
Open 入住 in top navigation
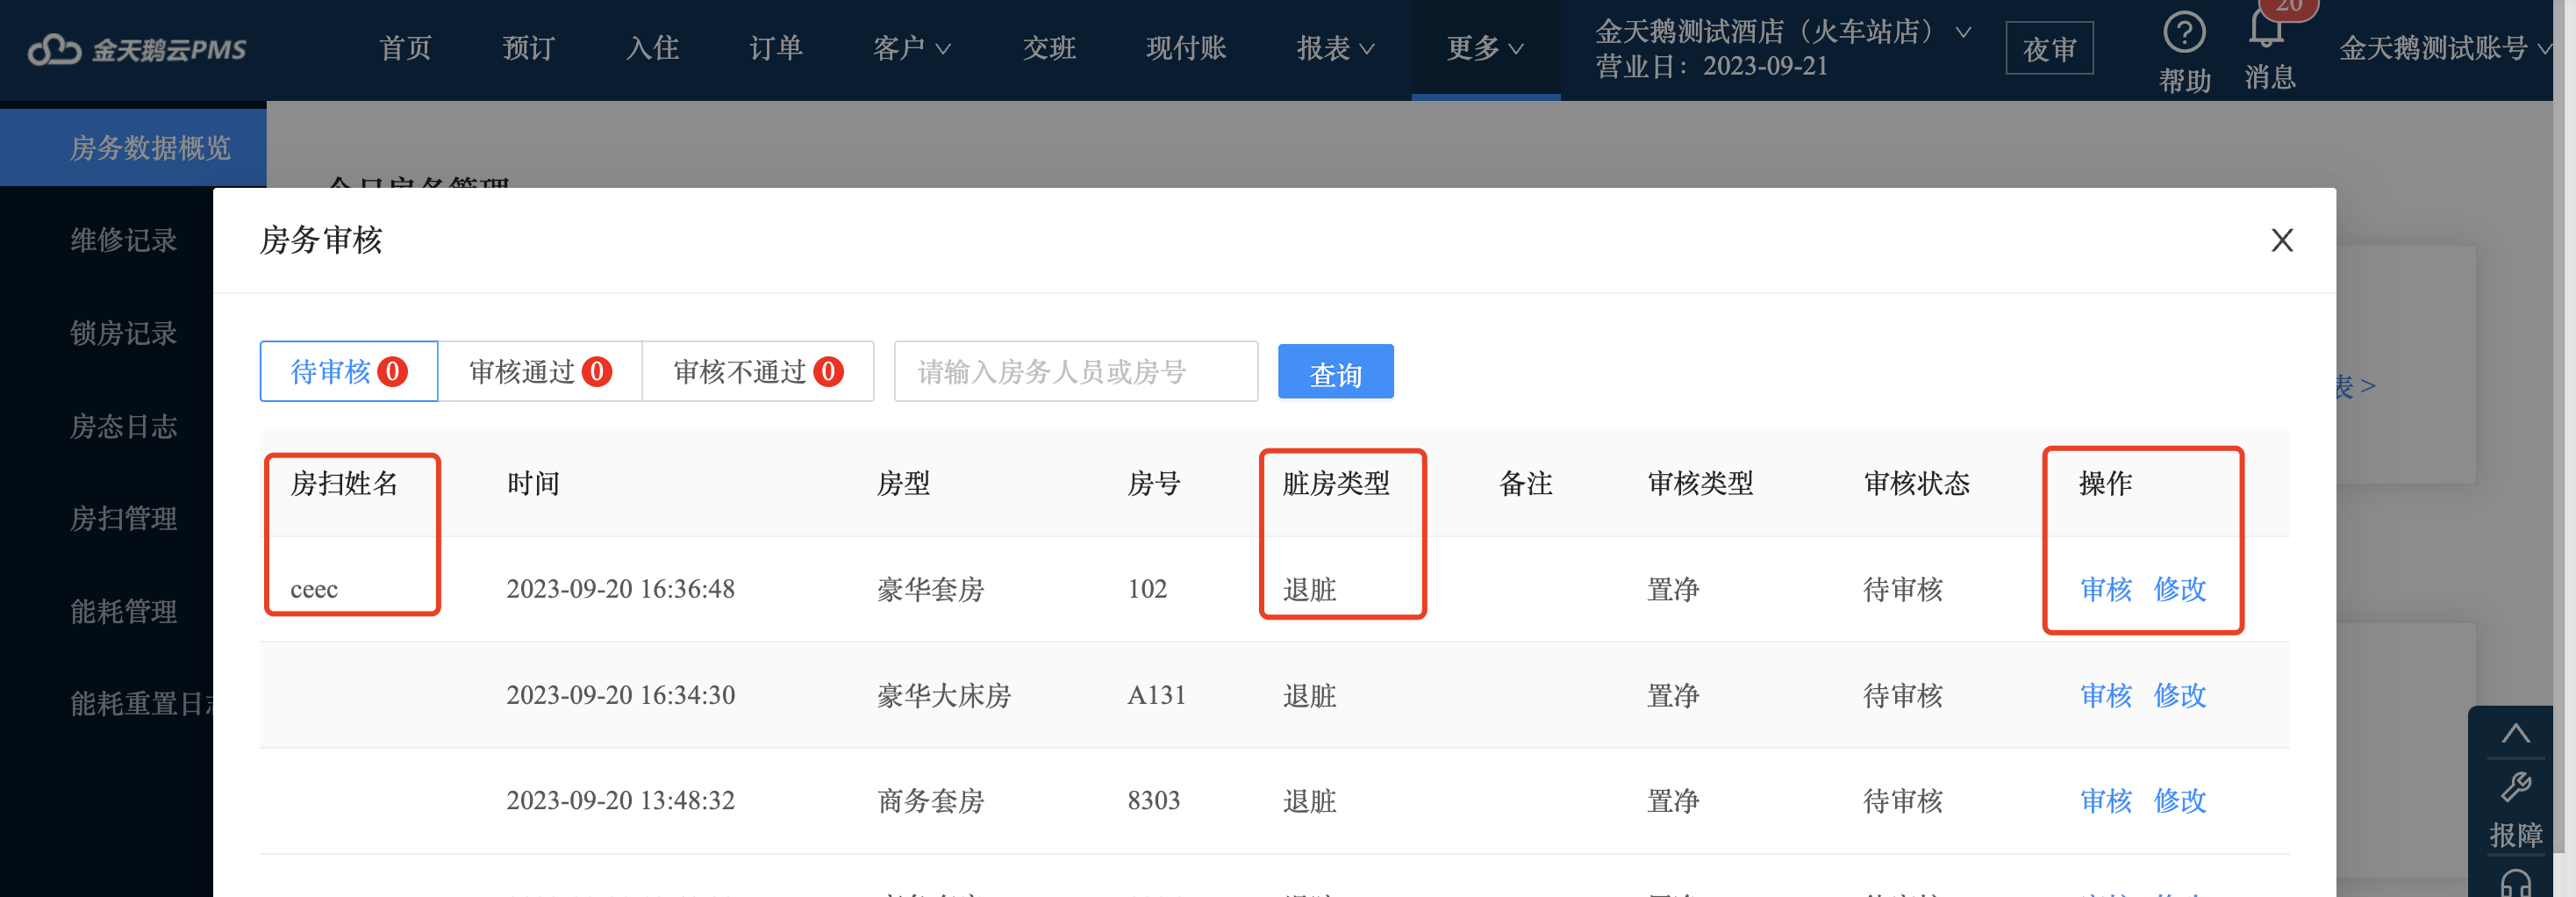[x=652, y=48]
